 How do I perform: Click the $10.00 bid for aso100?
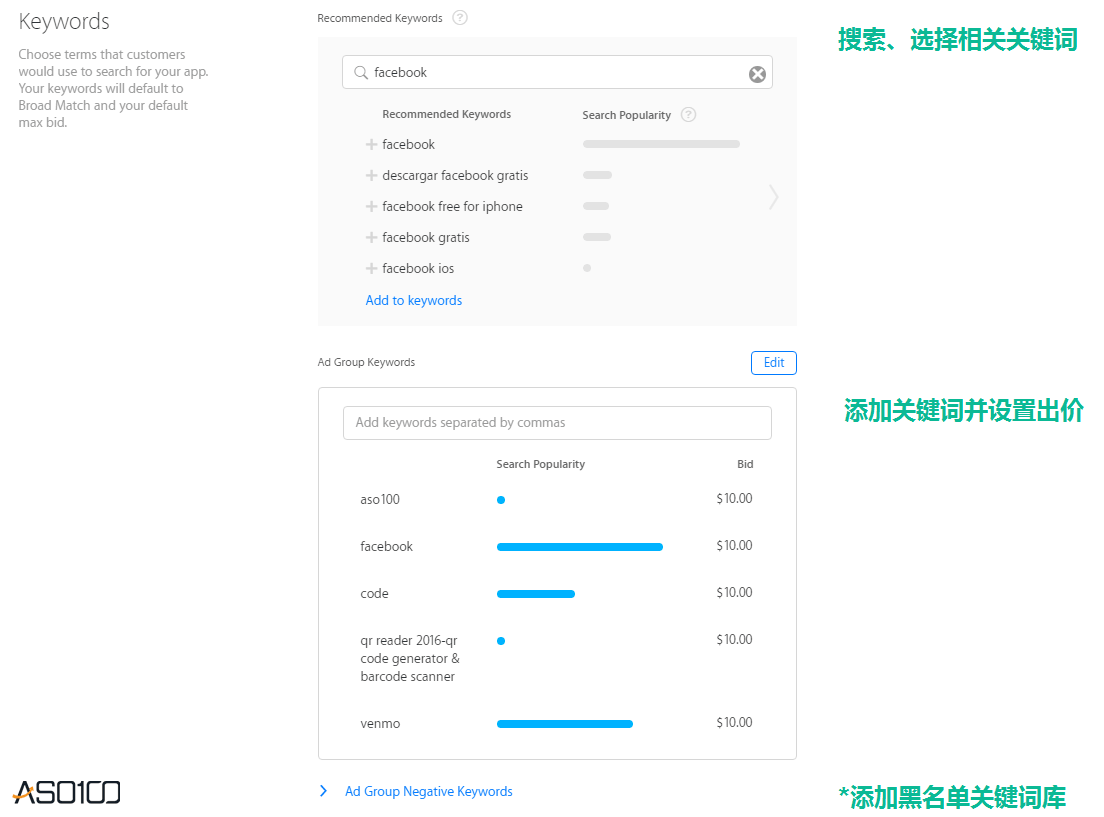coord(734,499)
